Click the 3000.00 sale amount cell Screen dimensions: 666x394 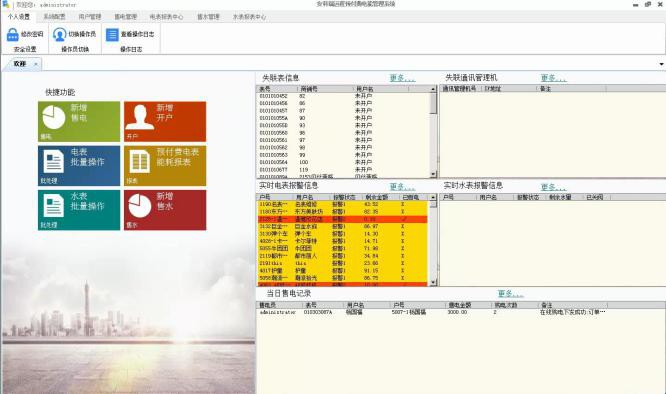click(457, 312)
